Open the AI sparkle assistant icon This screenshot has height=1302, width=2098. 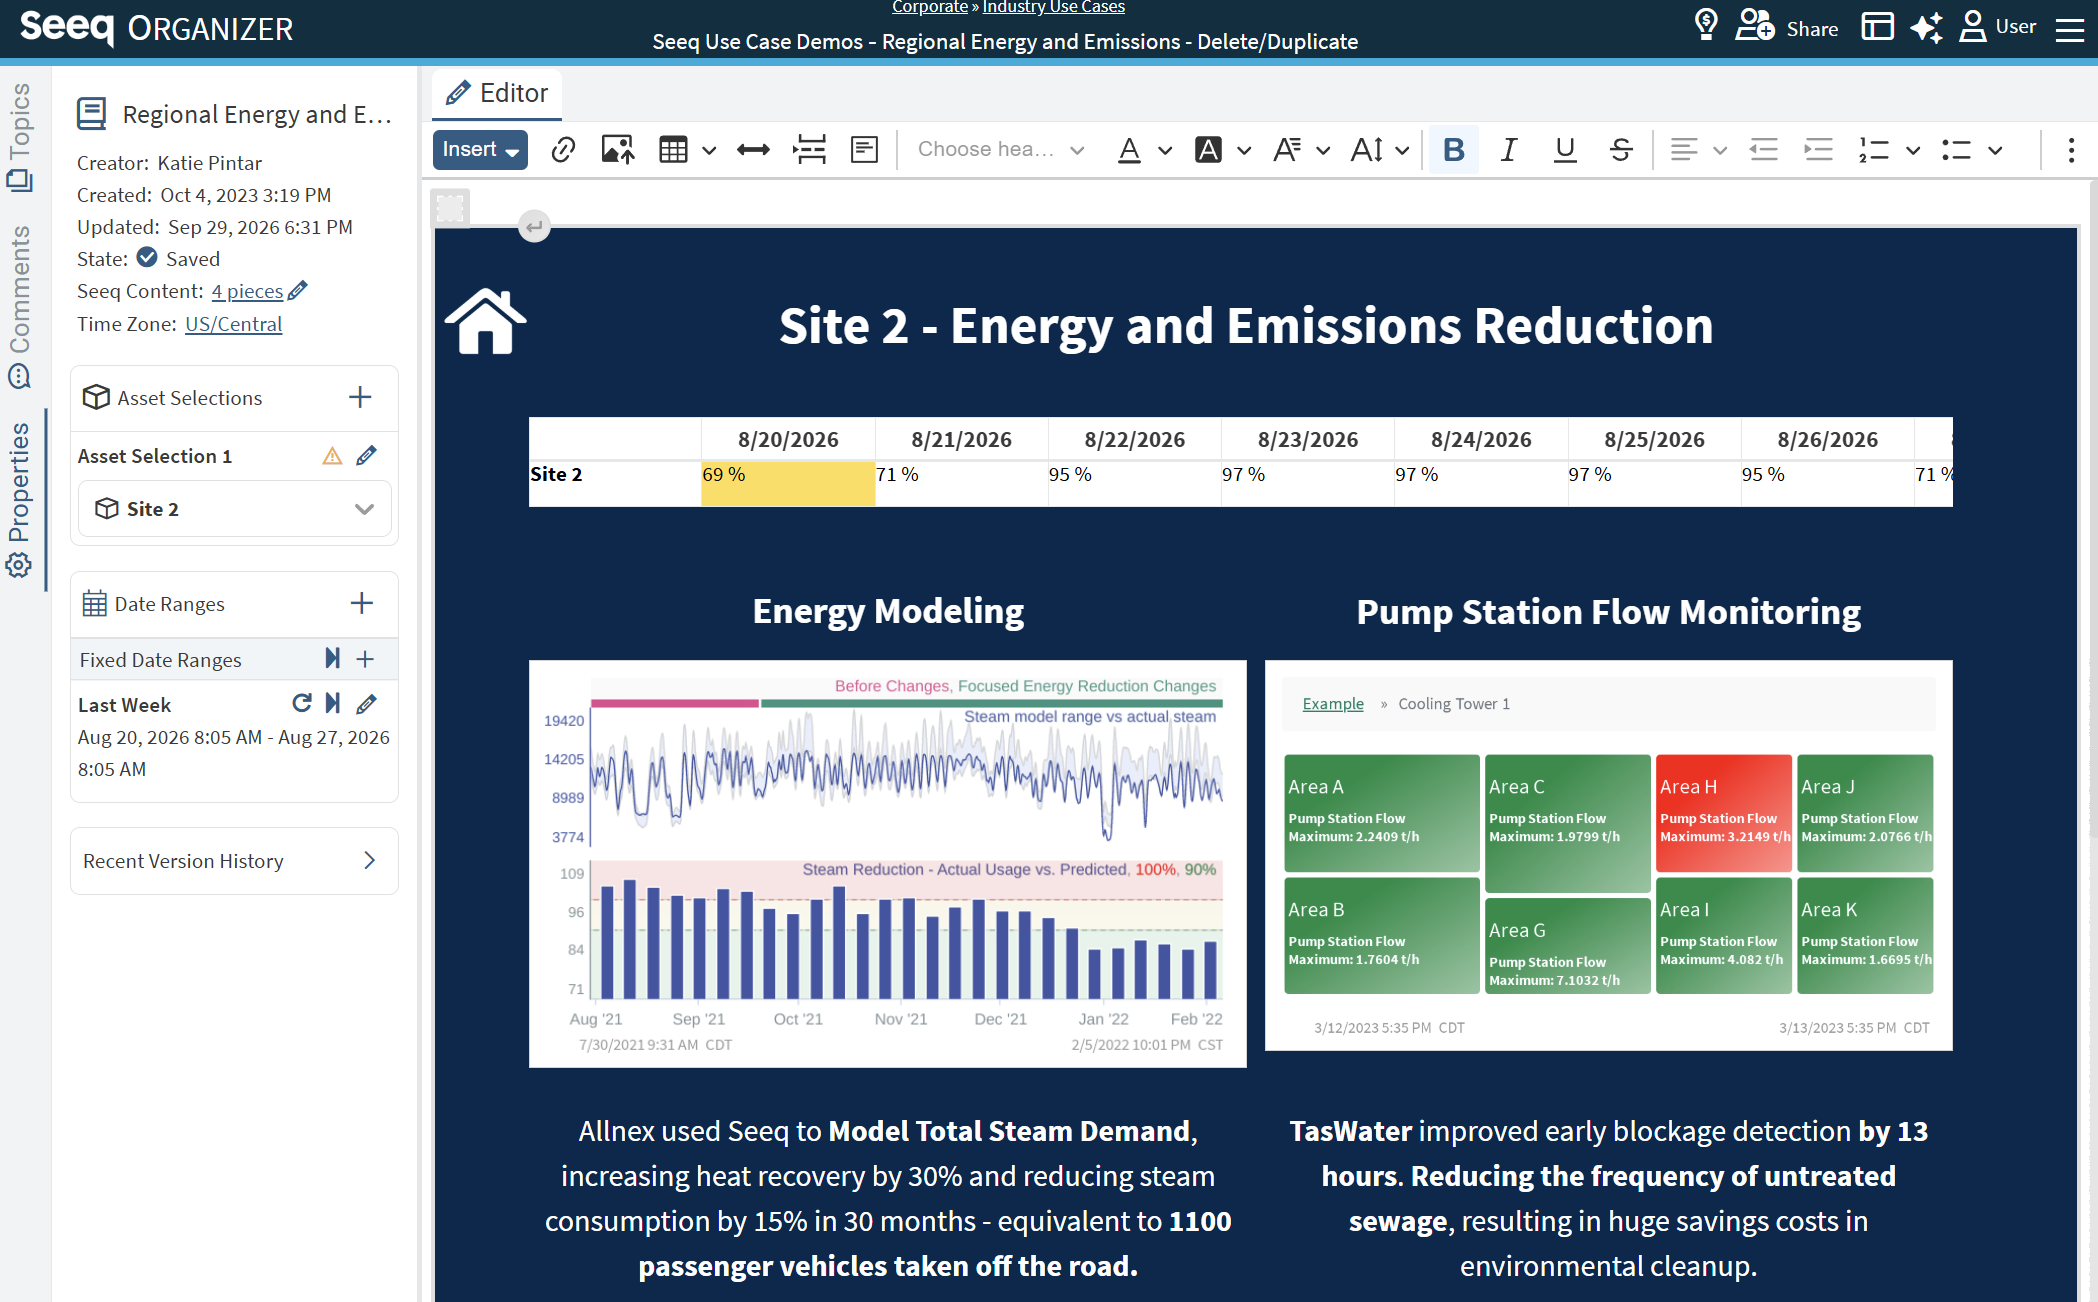pos(1926,27)
